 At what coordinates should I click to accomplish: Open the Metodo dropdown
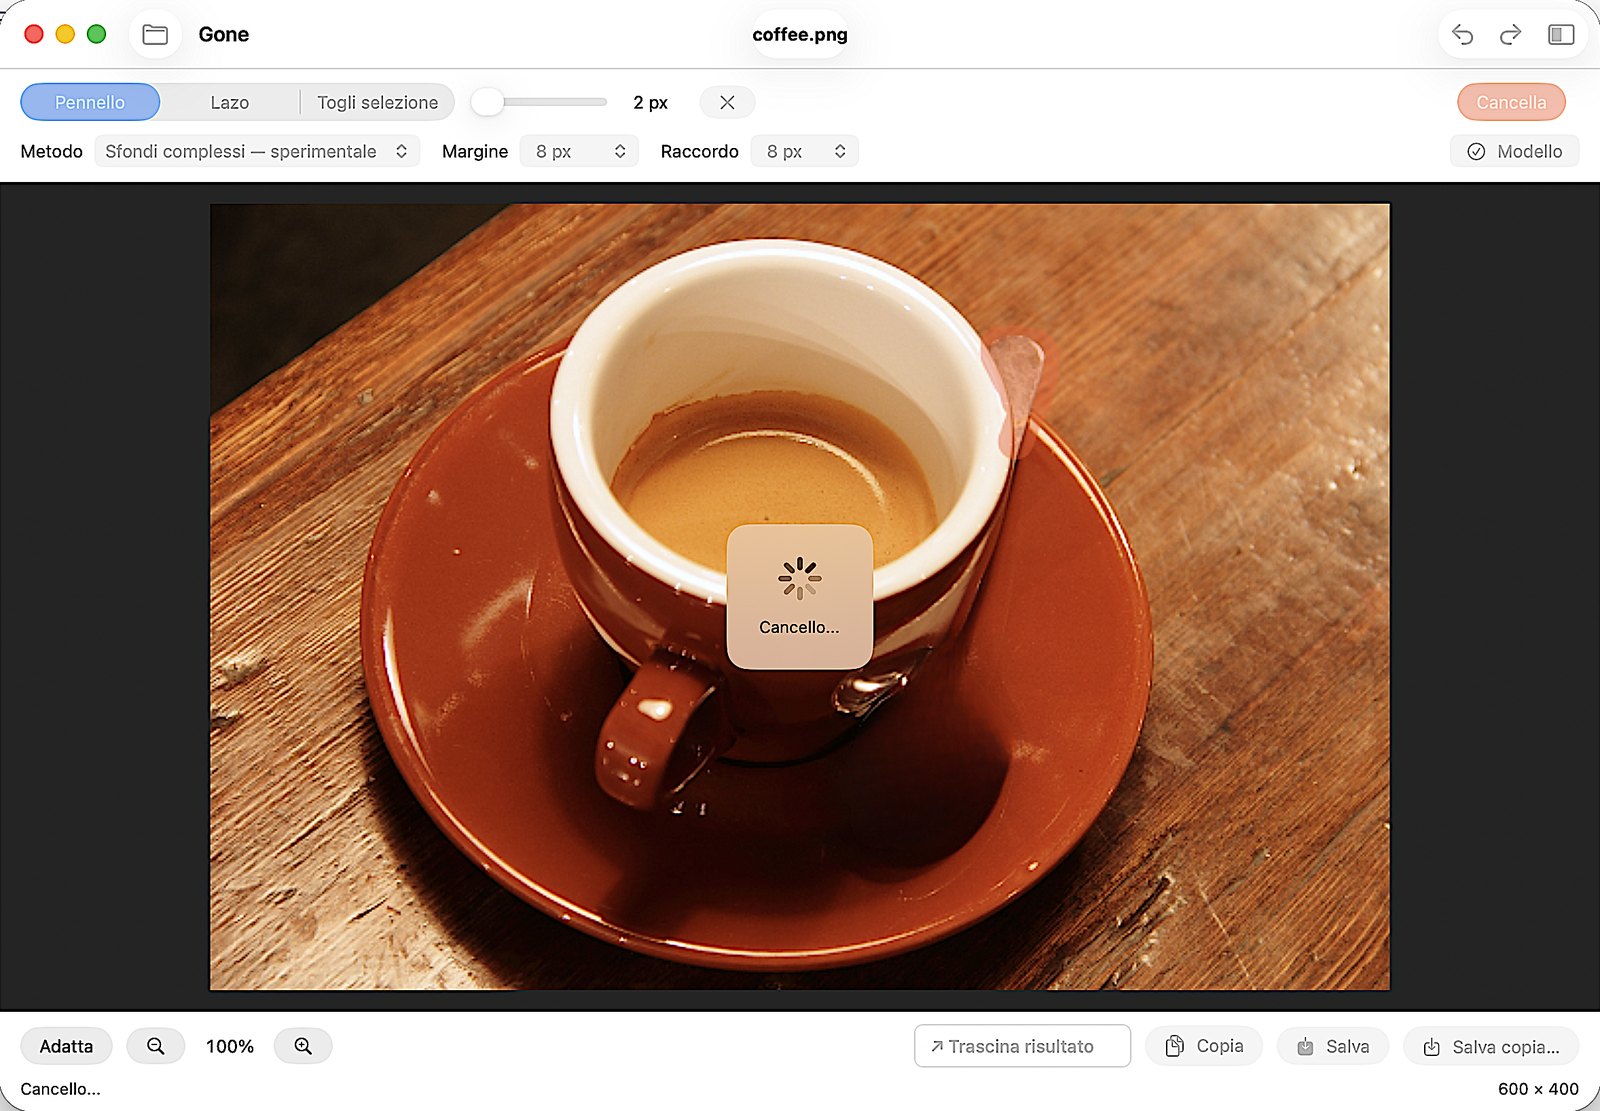coord(257,151)
